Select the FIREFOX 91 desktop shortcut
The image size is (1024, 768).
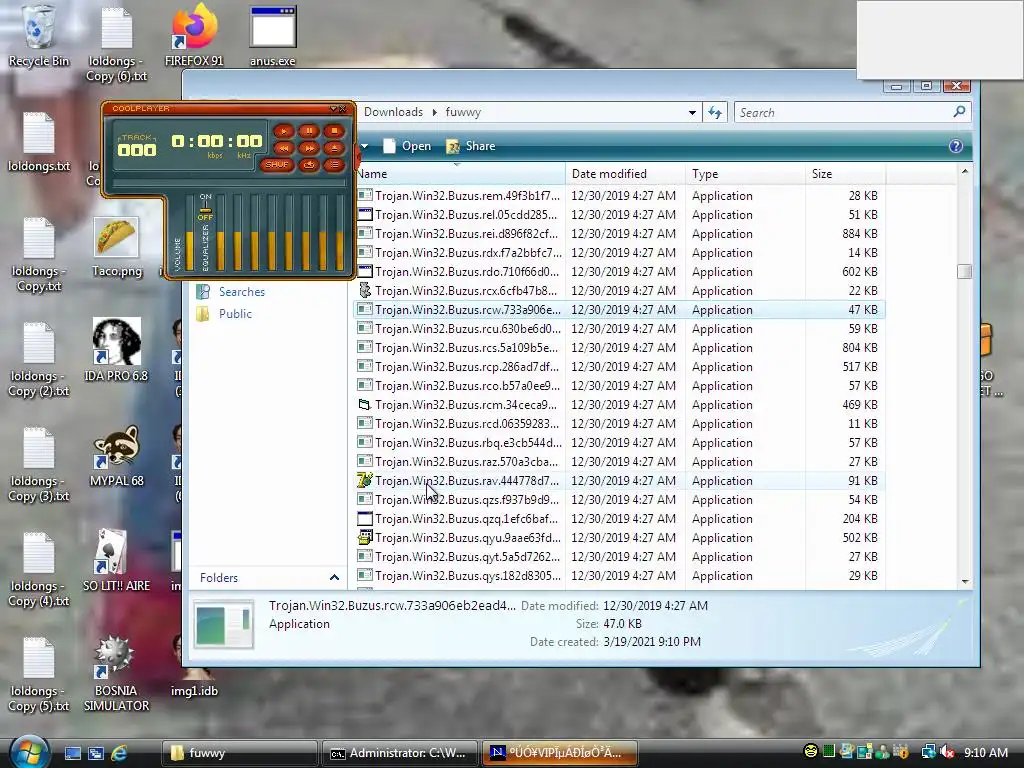coord(194,37)
